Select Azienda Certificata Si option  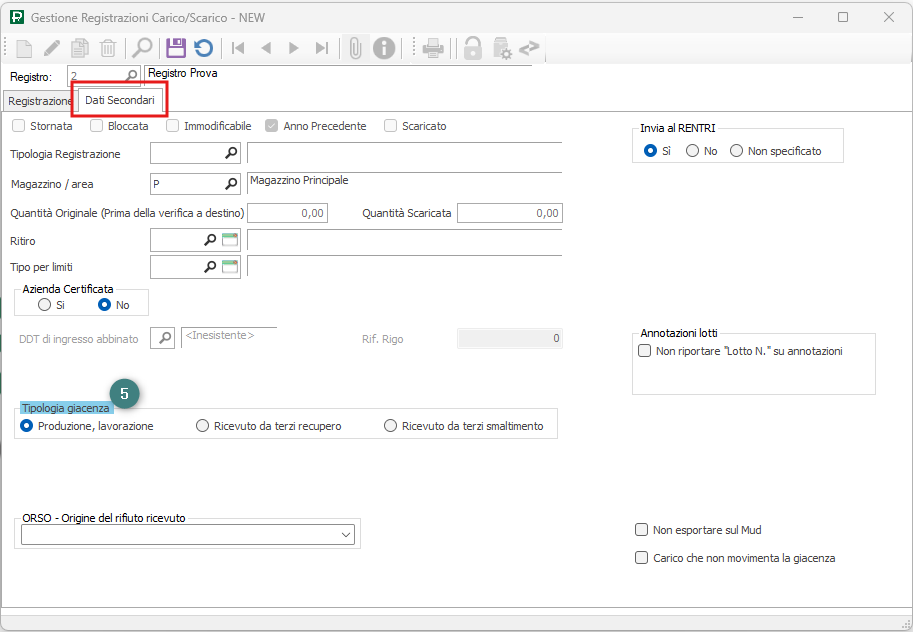(x=44, y=305)
